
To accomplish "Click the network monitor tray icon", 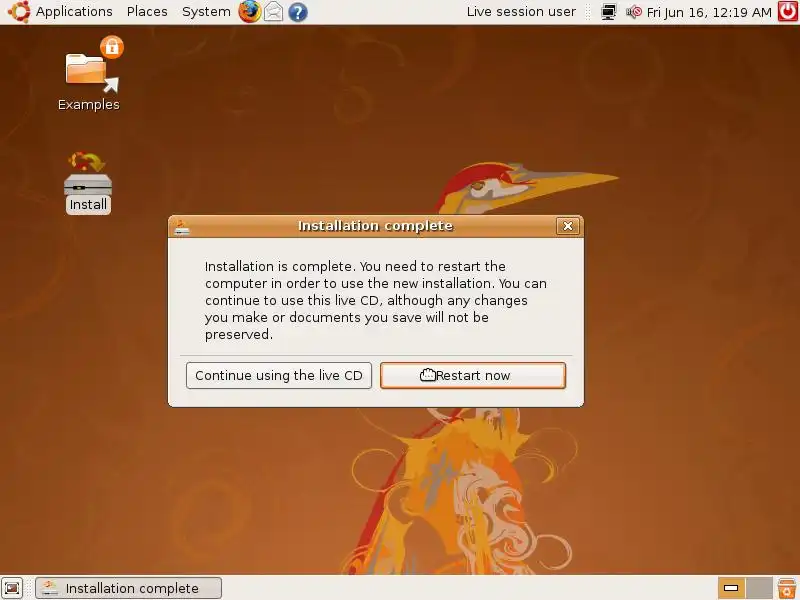I will click(608, 12).
